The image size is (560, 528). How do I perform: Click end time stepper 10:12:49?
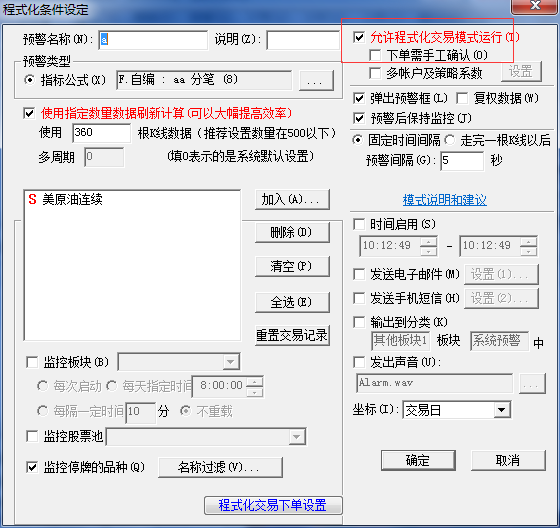point(528,246)
